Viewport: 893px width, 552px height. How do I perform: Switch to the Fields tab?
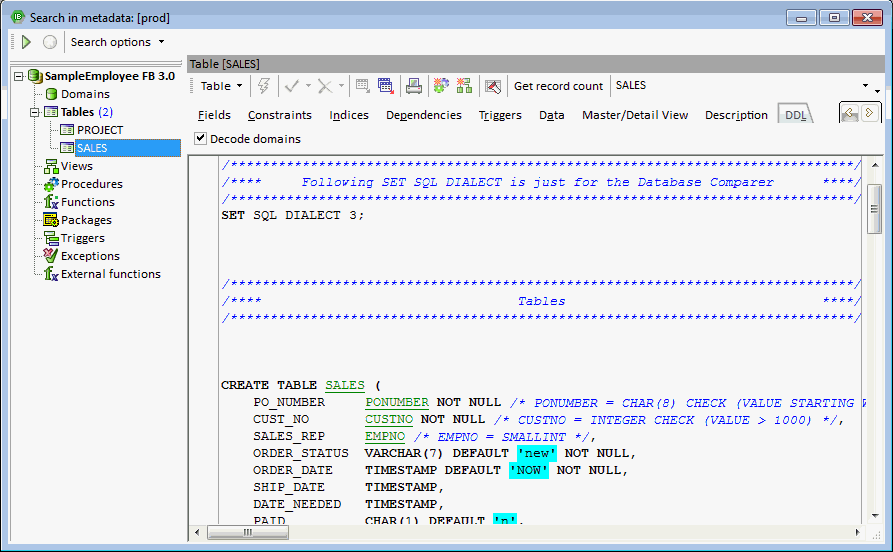214,115
